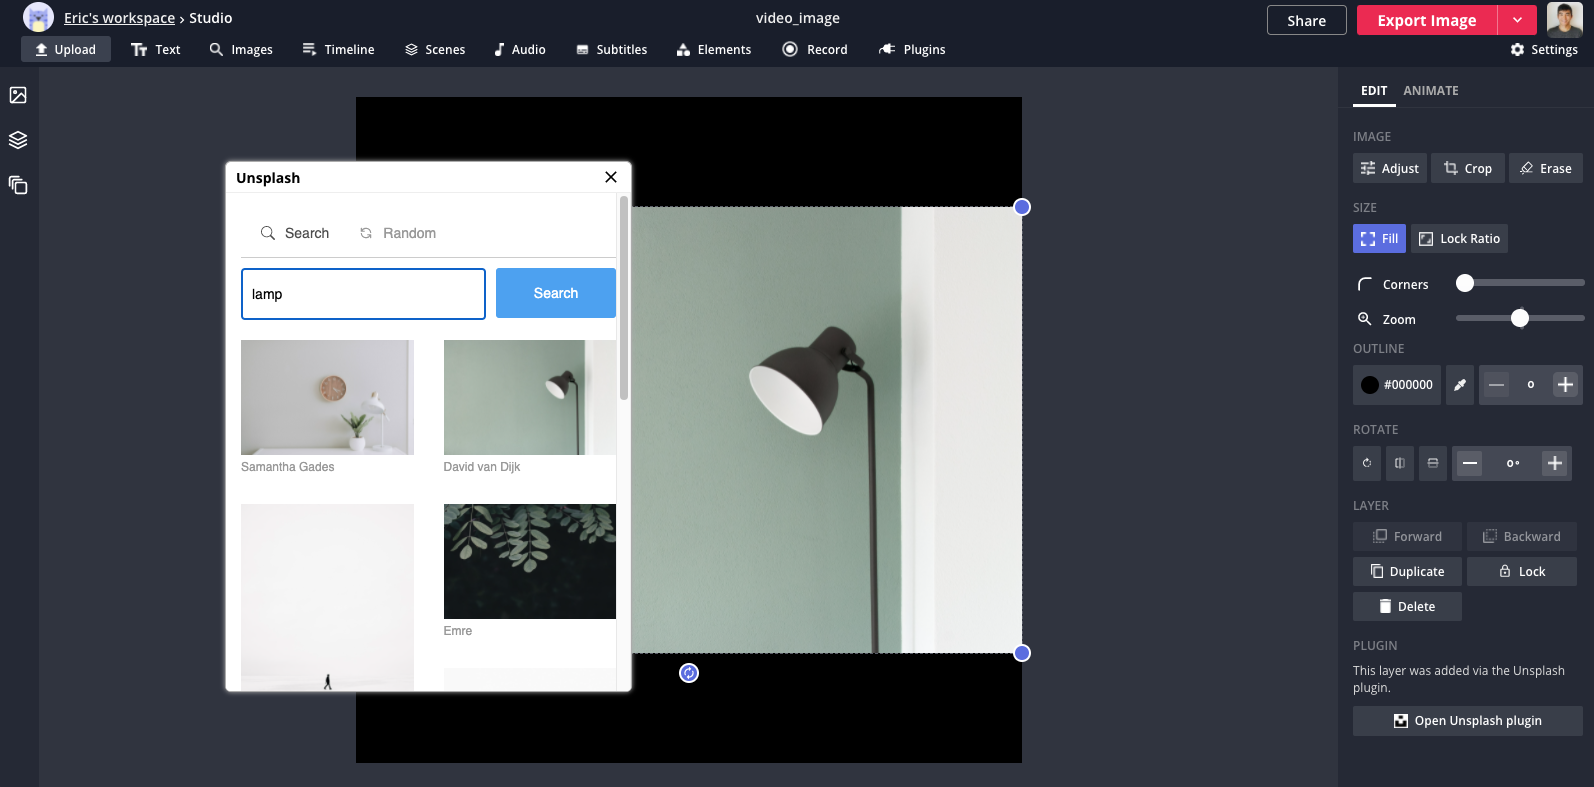Click the Samantha Gades caption

(x=288, y=467)
